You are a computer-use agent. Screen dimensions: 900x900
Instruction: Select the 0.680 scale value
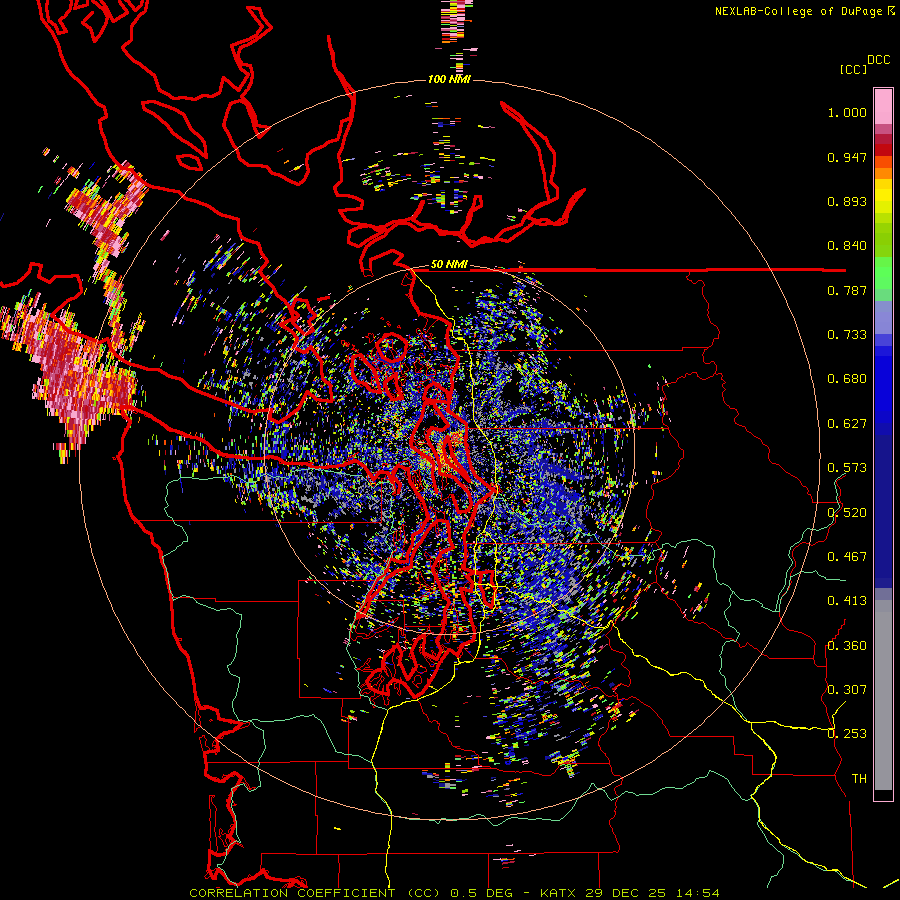coord(847,379)
